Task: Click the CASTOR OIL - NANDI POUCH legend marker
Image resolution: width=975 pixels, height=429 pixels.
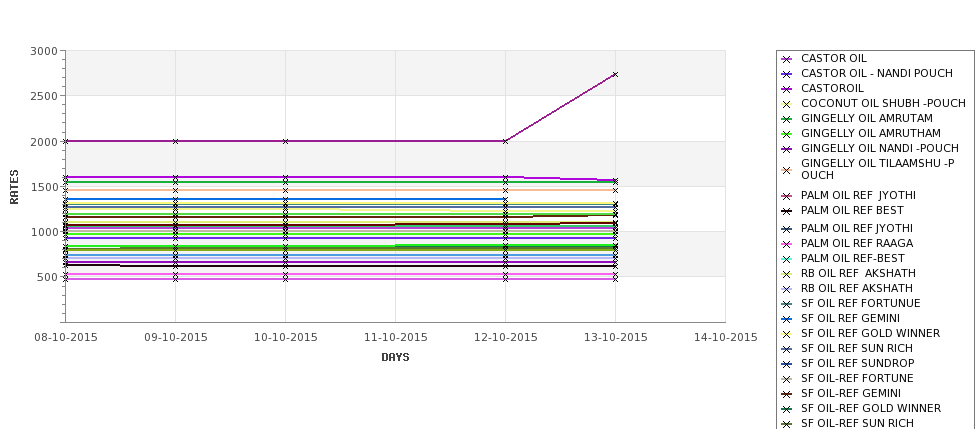Action: coord(787,74)
